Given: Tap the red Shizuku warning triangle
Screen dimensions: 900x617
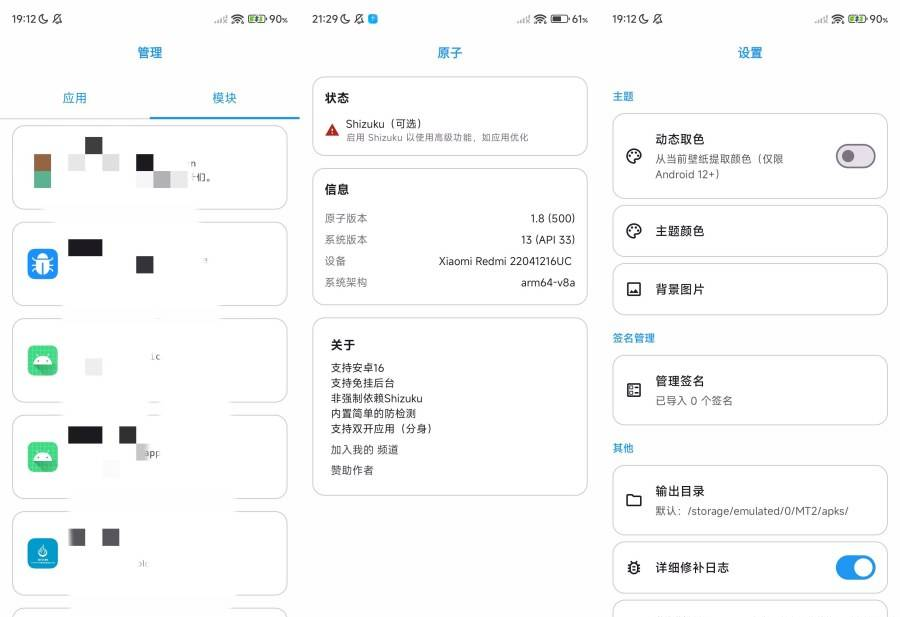Looking at the screenshot, I should click(332, 130).
